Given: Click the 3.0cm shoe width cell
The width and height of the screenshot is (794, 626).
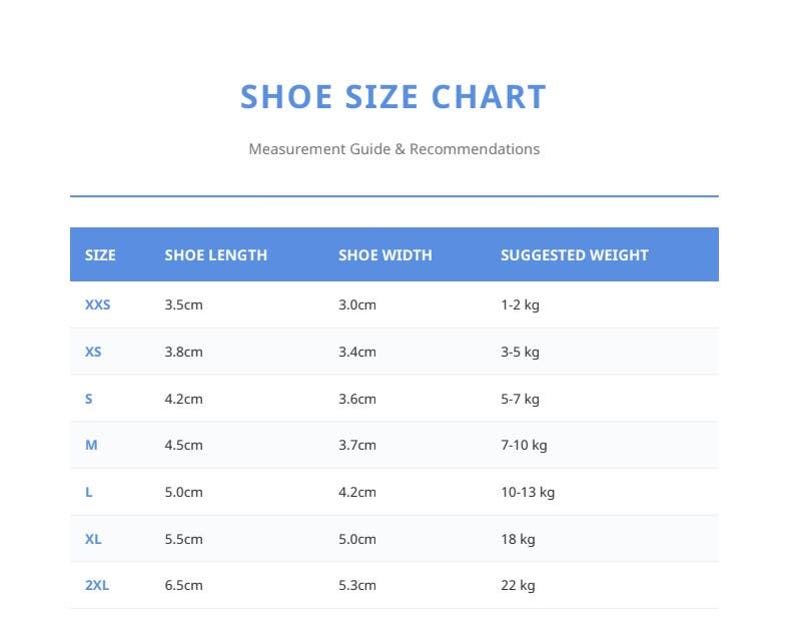Looking at the screenshot, I should [x=357, y=305].
